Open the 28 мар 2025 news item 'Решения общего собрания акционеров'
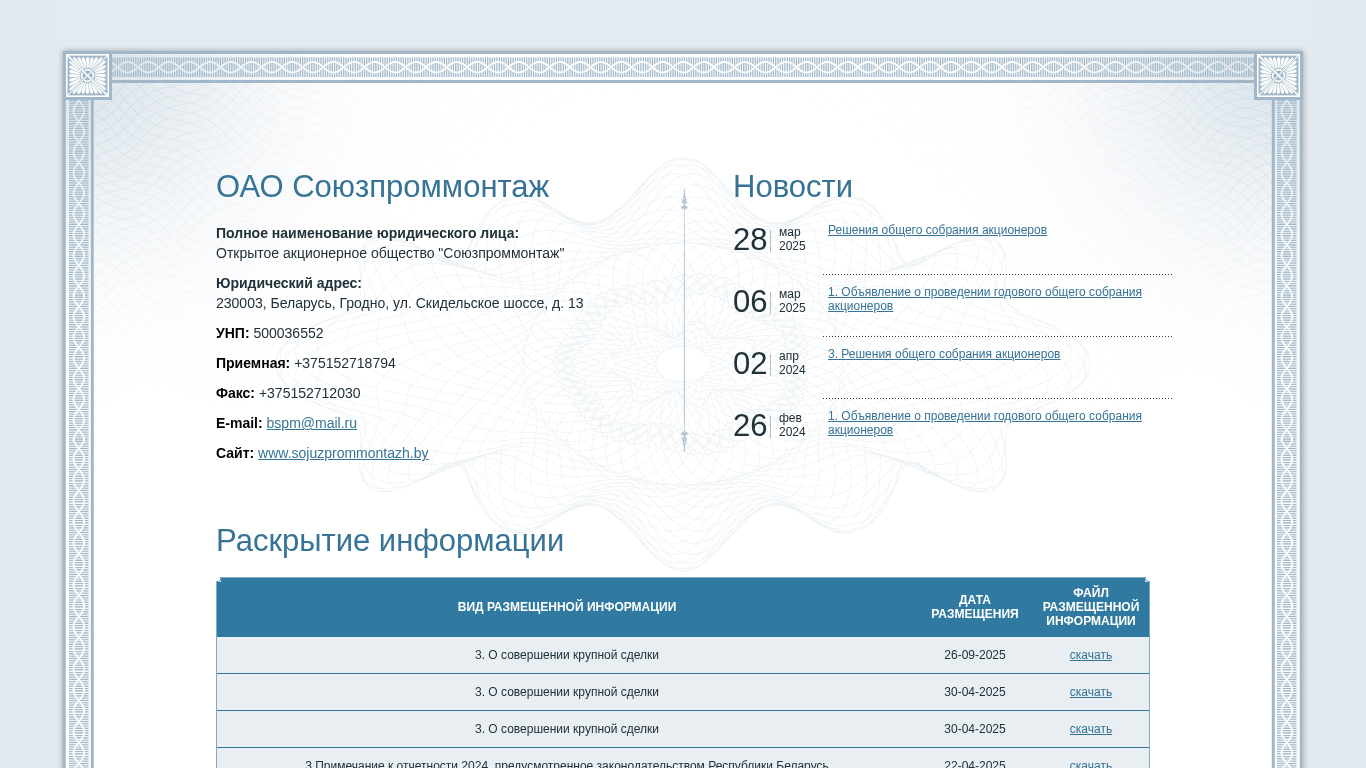 pos(937,230)
